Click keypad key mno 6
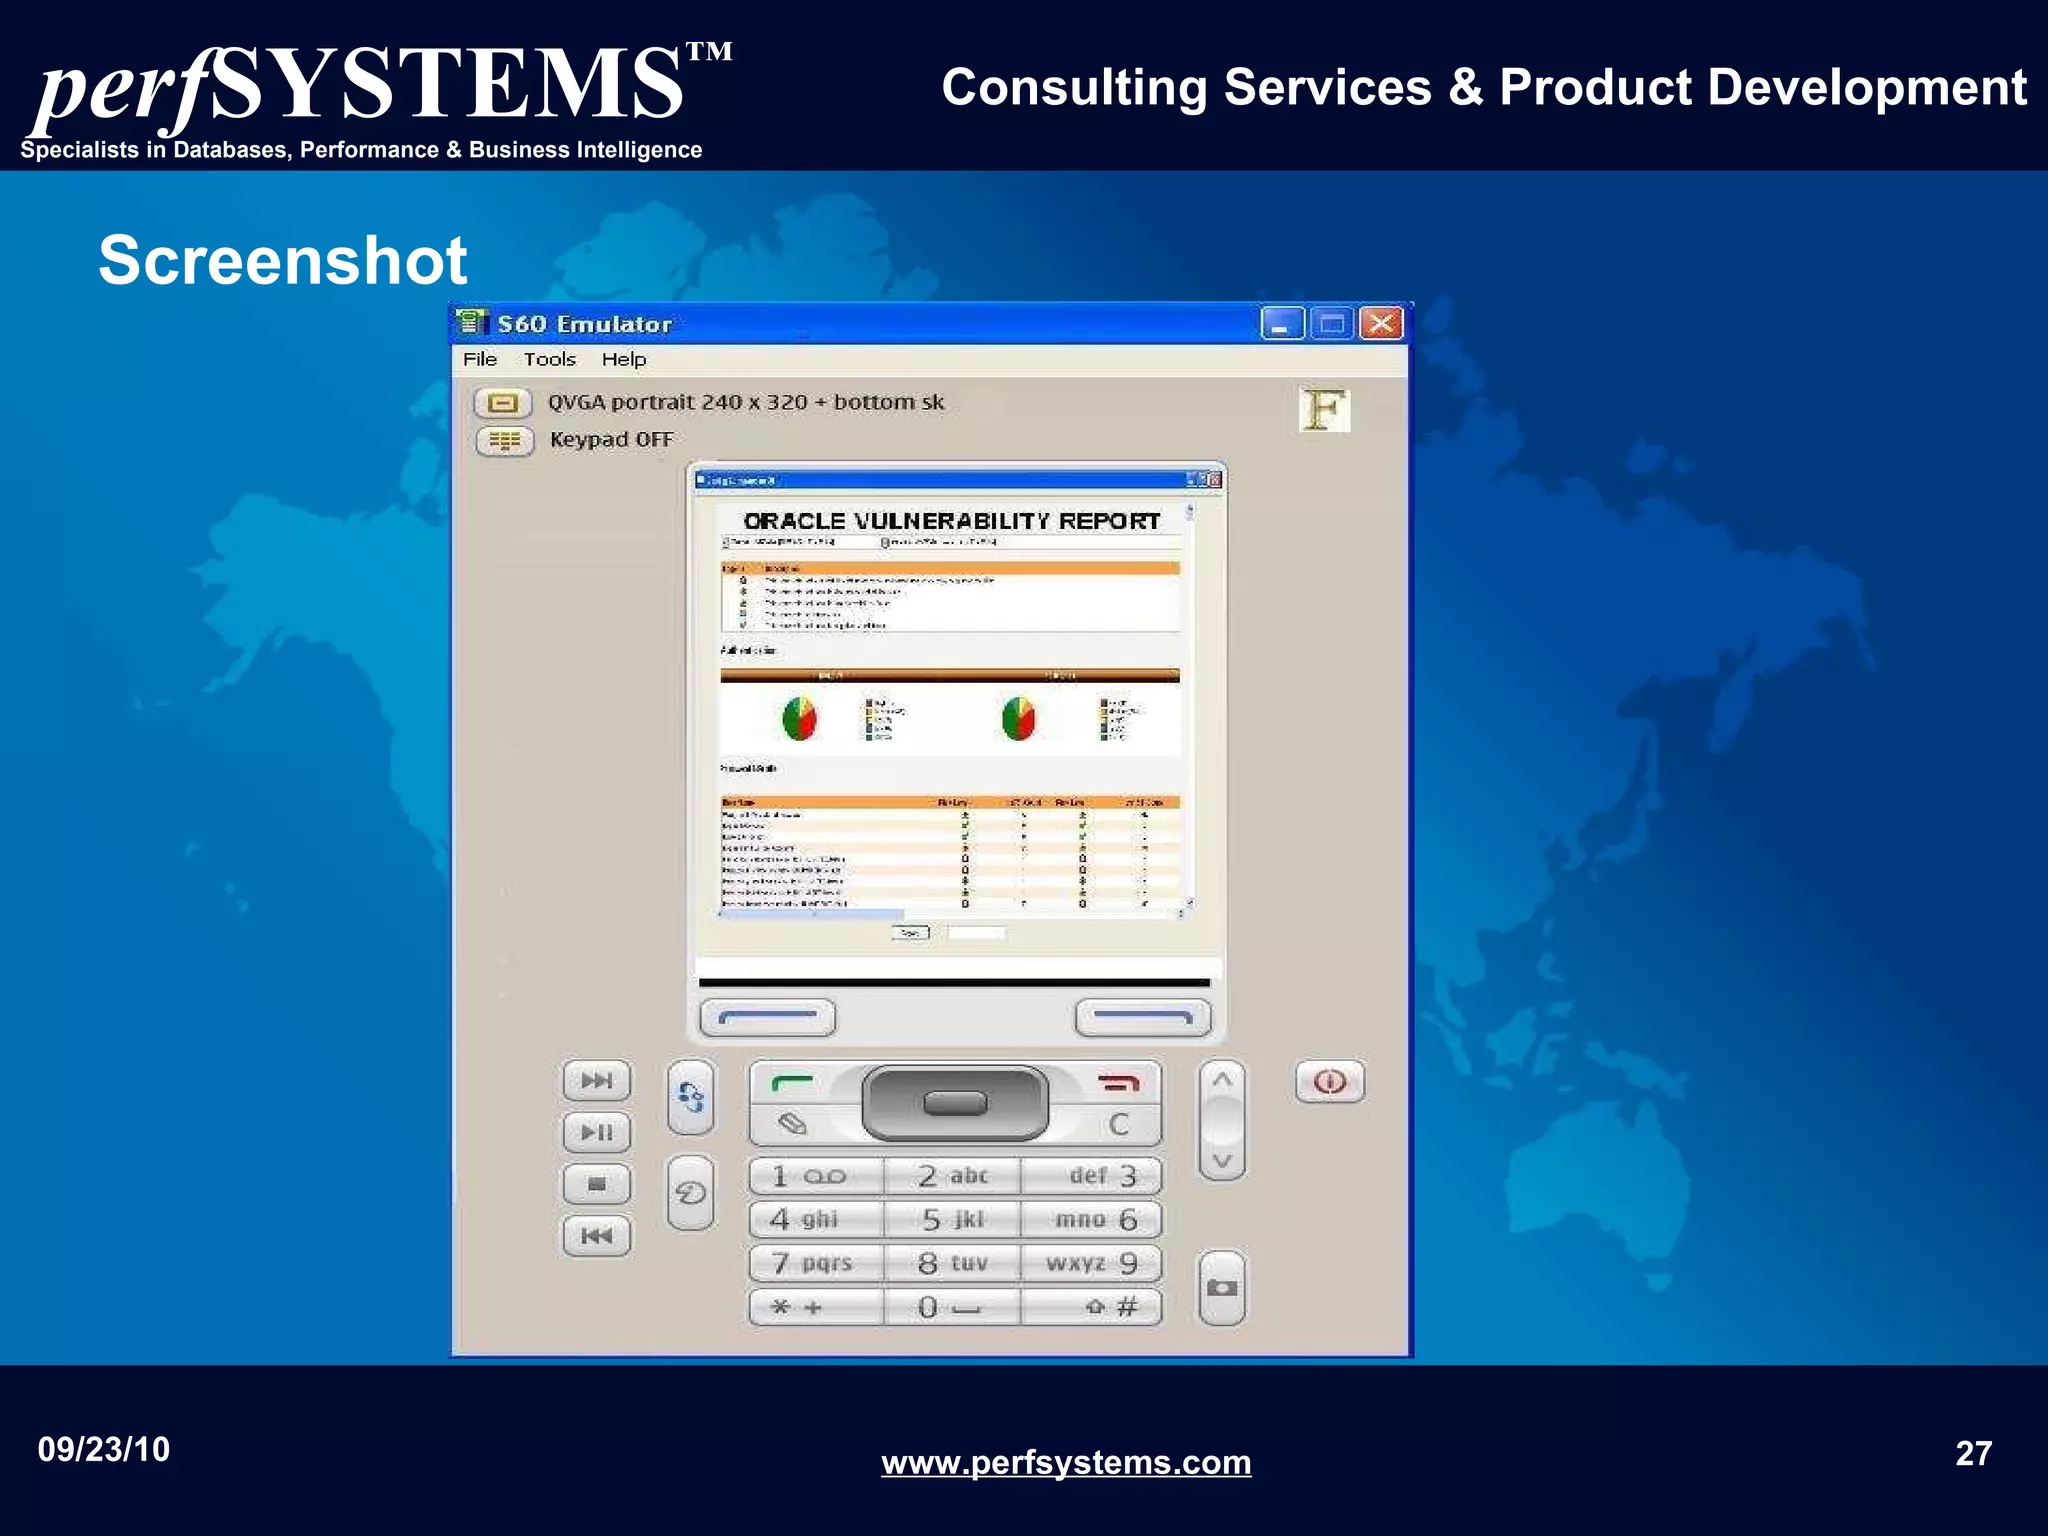Image resolution: width=2048 pixels, height=1536 pixels. [x=1091, y=1220]
